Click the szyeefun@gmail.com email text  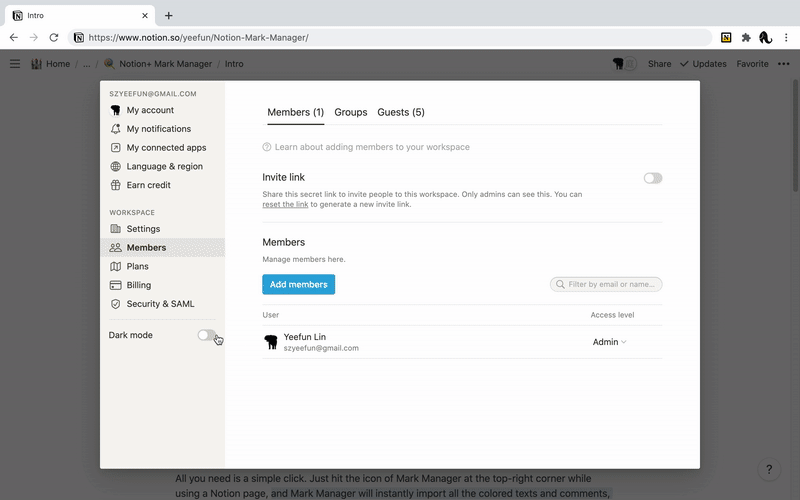click(x=321, y=348)
